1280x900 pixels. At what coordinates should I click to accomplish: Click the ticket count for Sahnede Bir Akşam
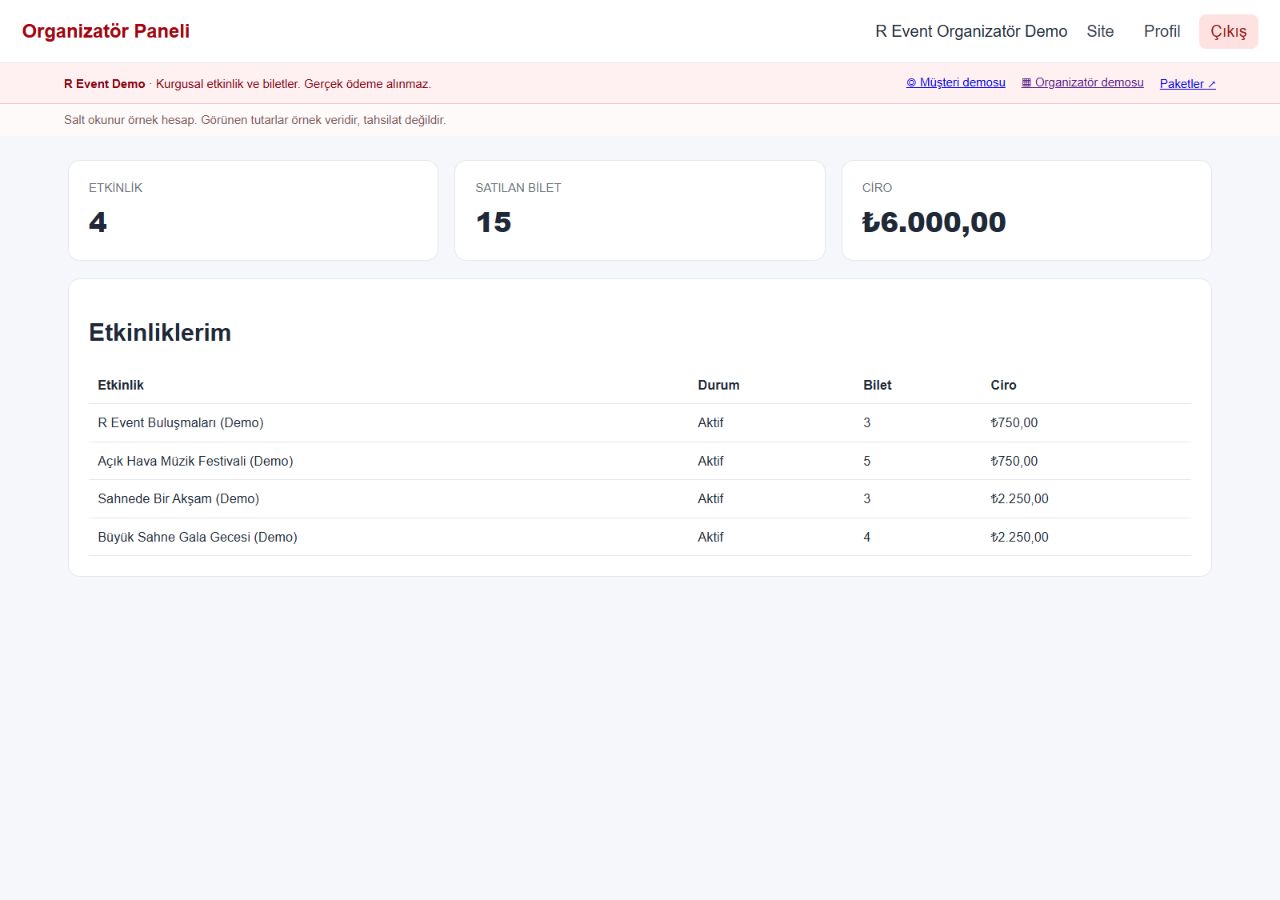pos(867,499)
